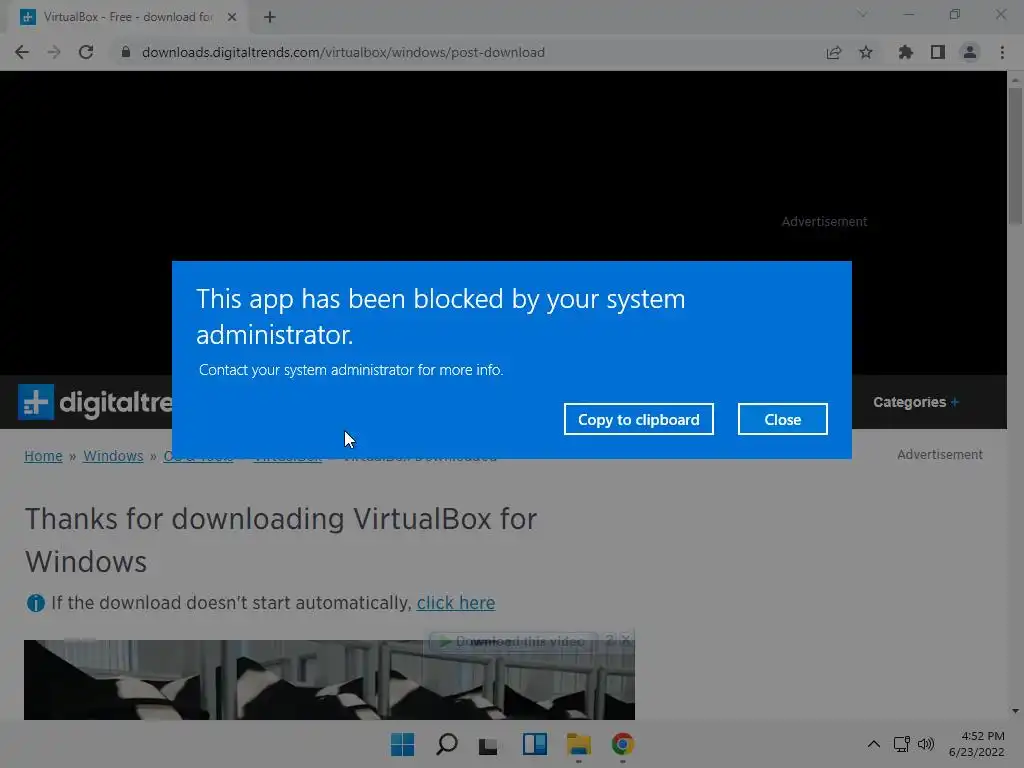Open Task View on taskbar

coord(488,744)
